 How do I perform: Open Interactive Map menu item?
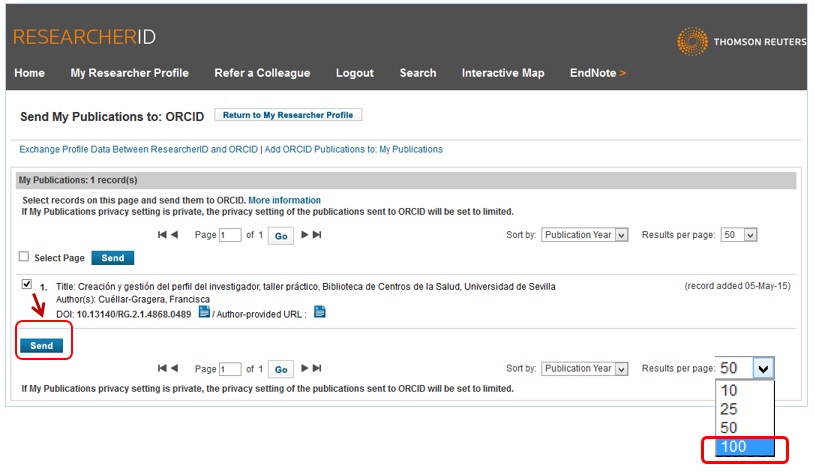click(503, 73)
